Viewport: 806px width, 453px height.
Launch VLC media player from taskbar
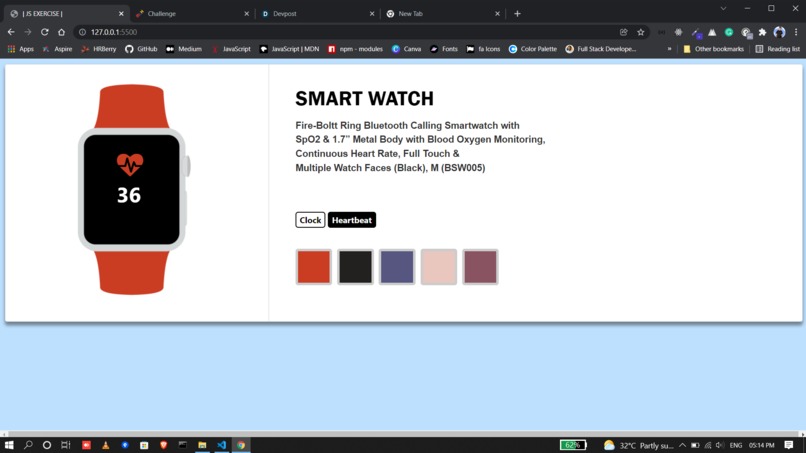point(105,445)
